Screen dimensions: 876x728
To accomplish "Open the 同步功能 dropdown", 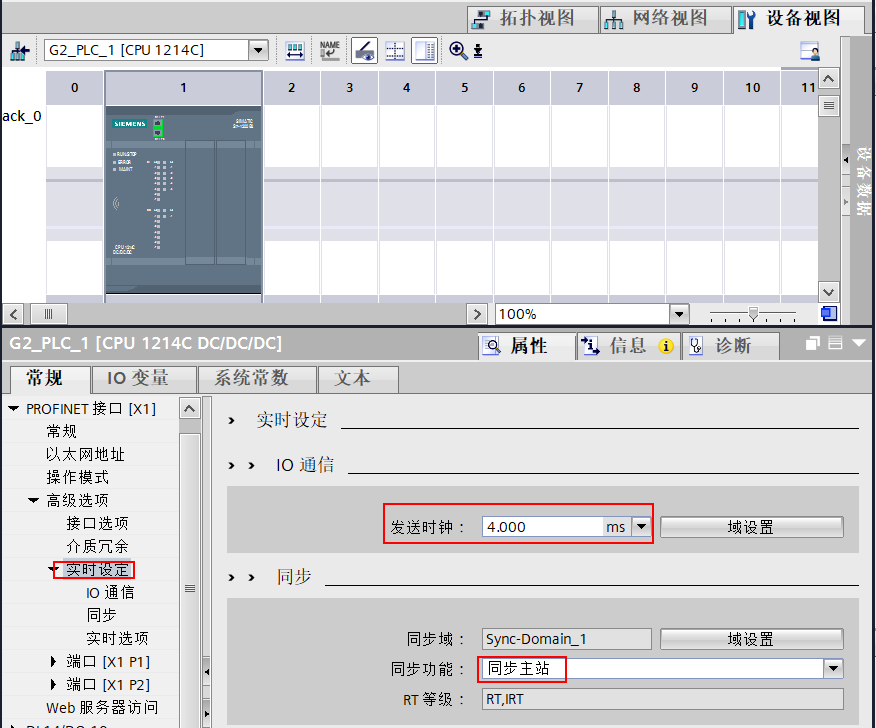I will pos(833,669).
